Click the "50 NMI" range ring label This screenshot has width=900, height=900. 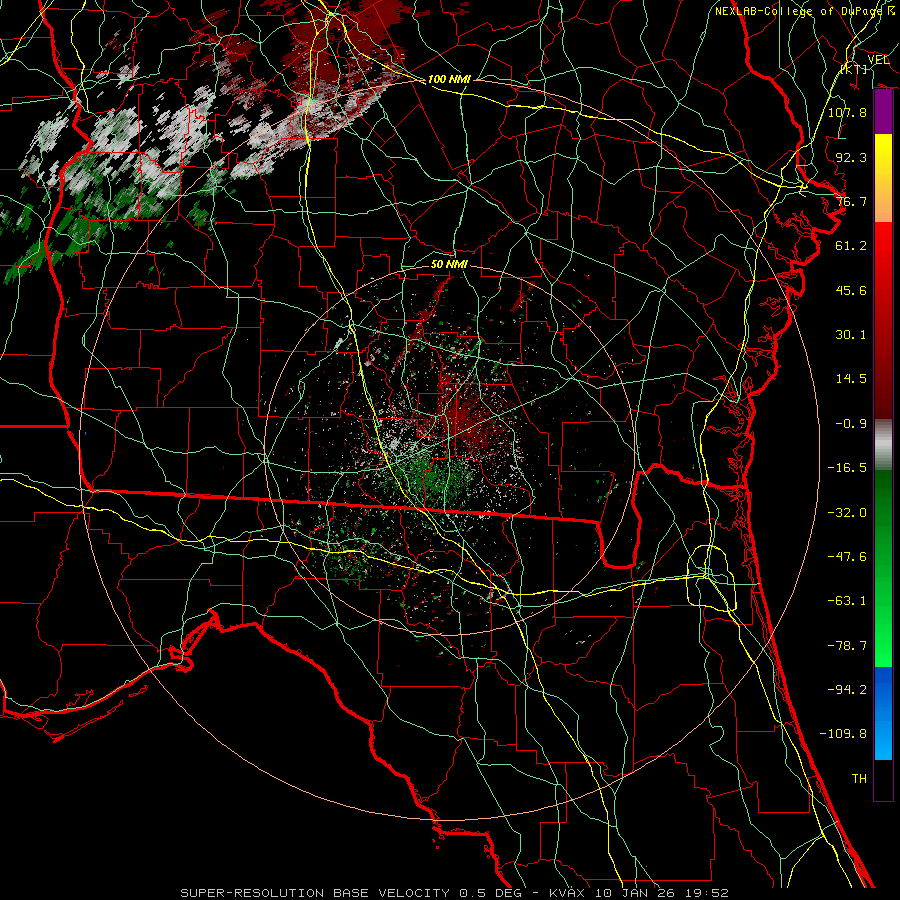click(x=449, y=264)
